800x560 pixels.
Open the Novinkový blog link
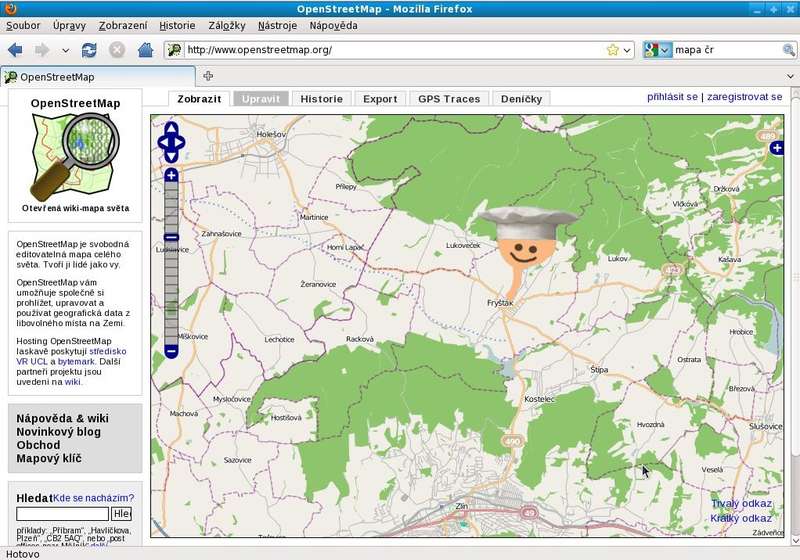click(x=59, y=432)
